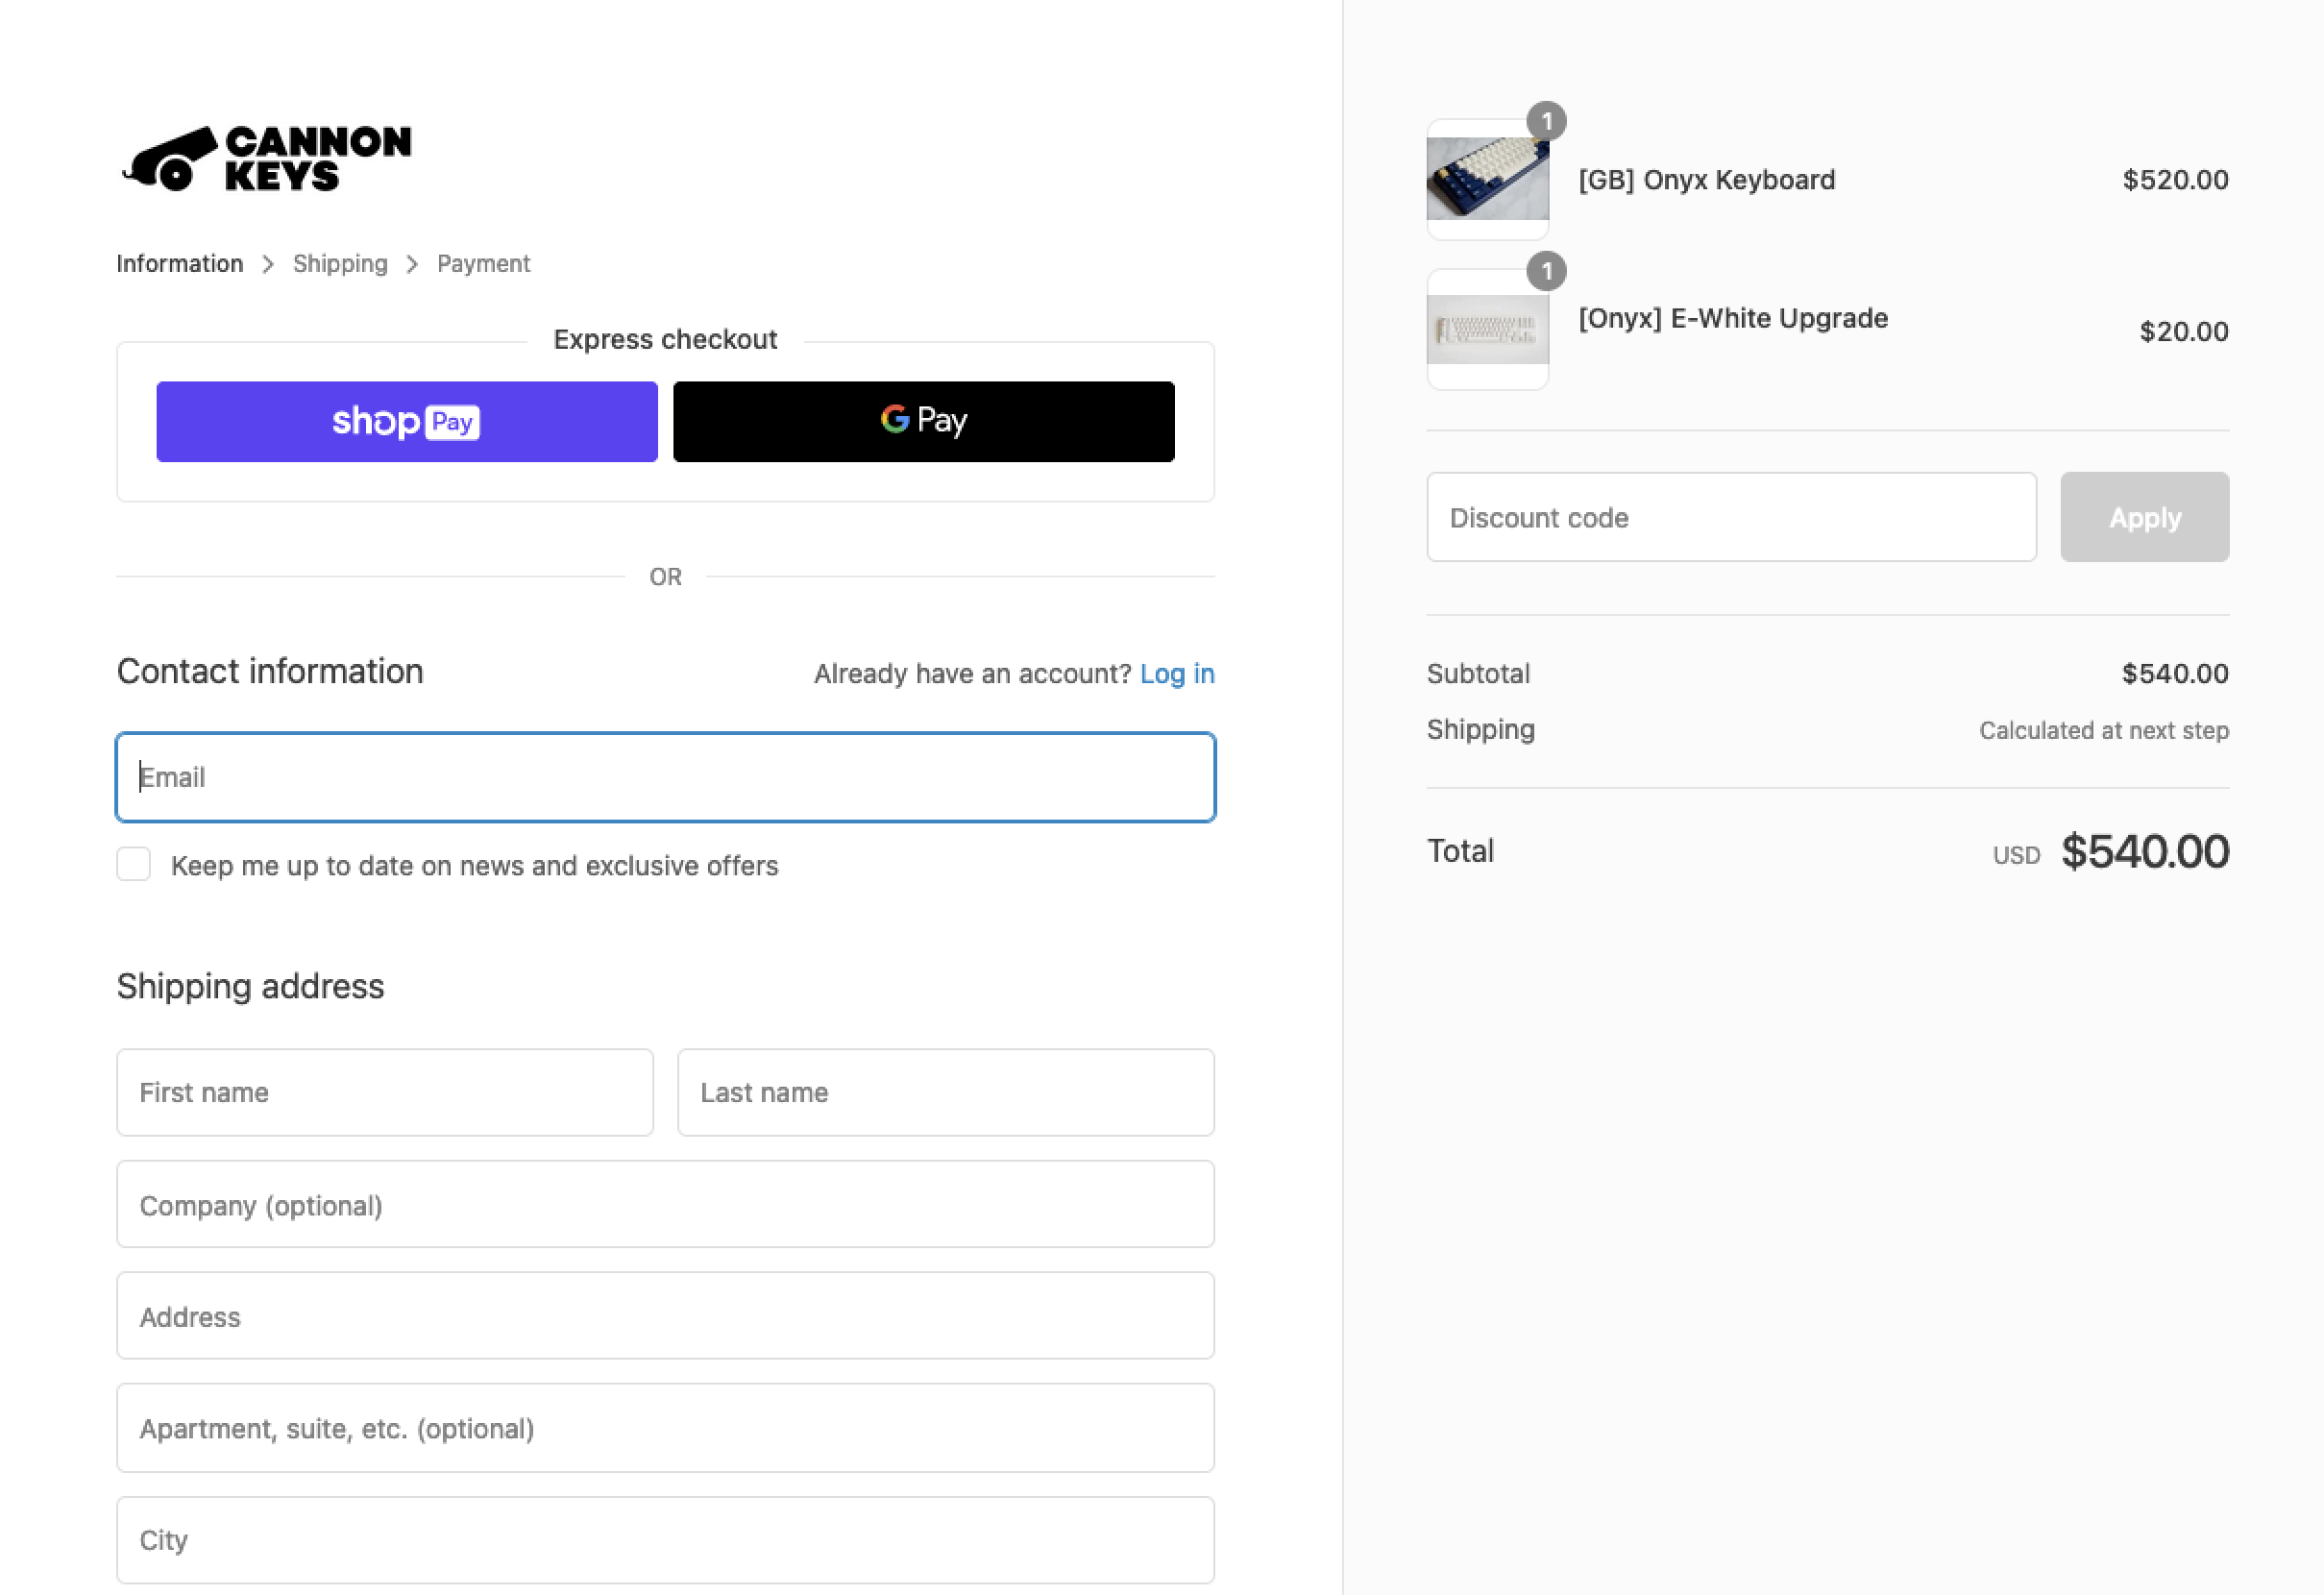Go to the Shipping breadcrumb step

340,264
